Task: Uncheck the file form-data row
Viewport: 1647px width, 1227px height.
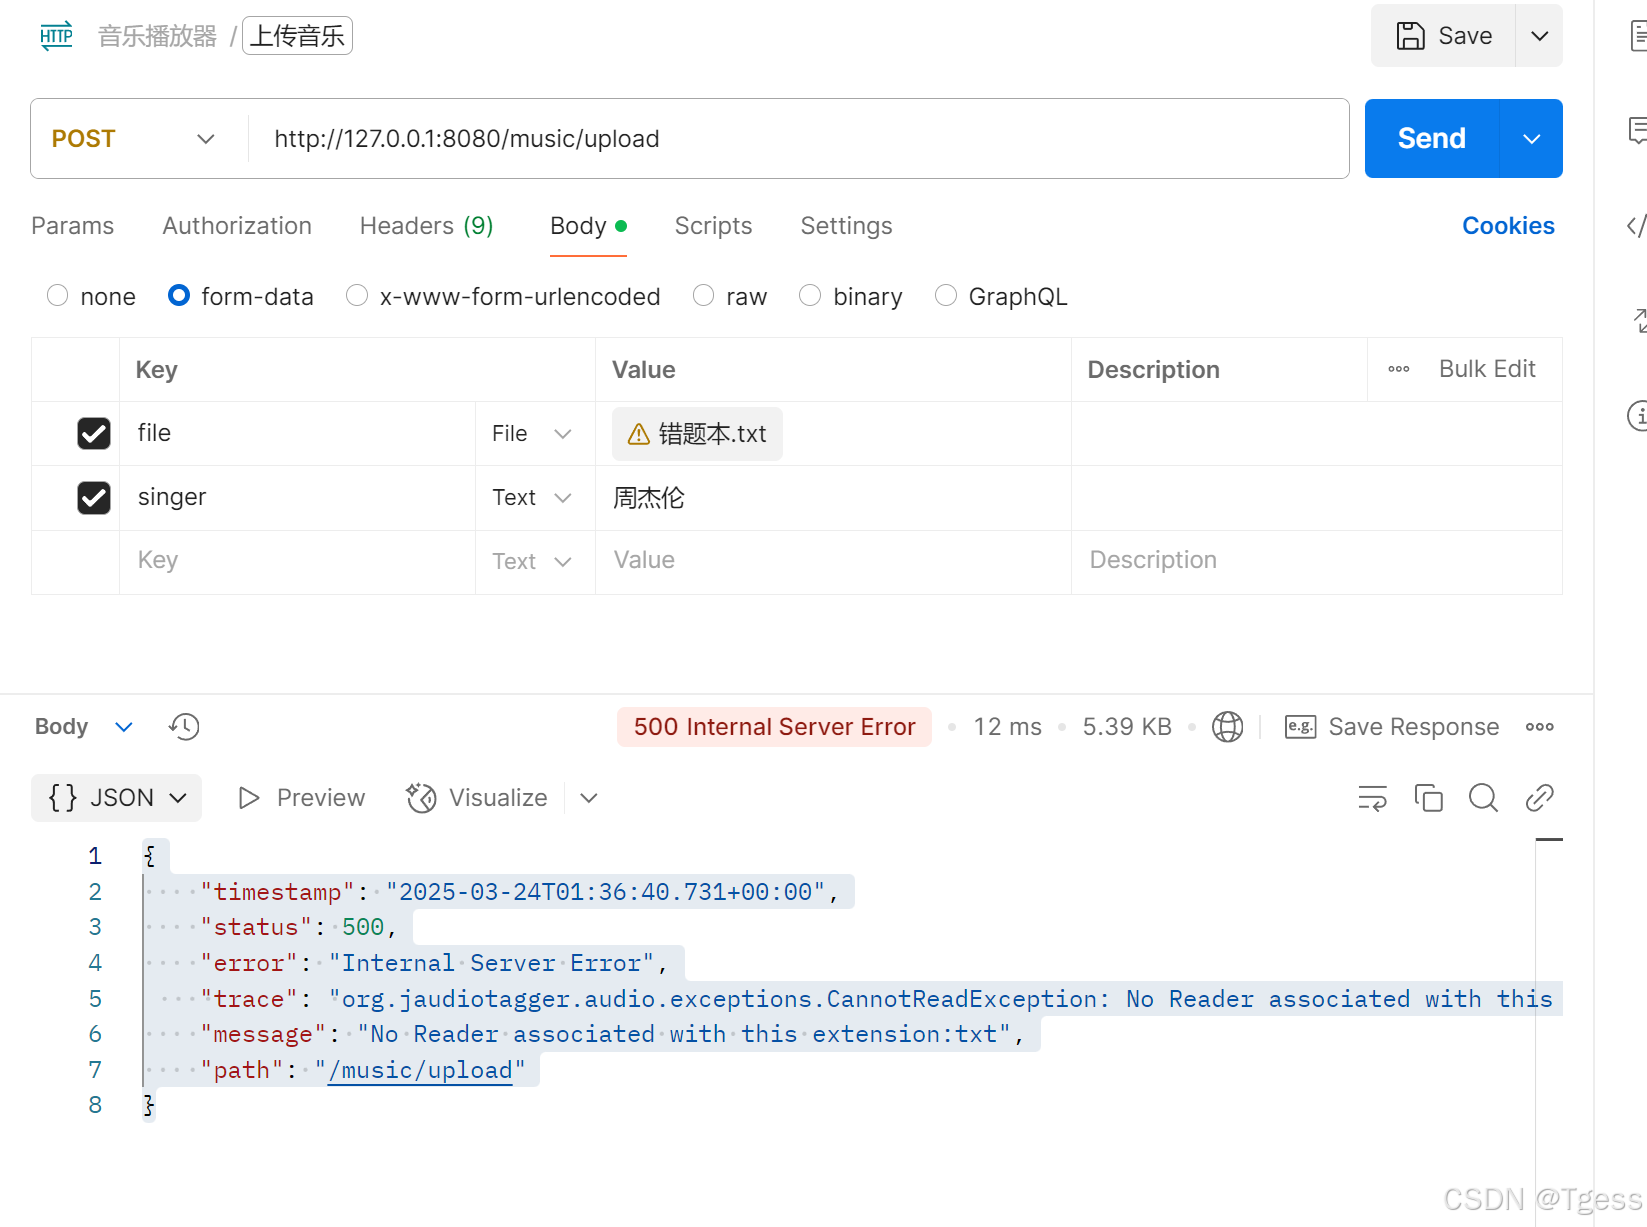Action: (93, 433)
